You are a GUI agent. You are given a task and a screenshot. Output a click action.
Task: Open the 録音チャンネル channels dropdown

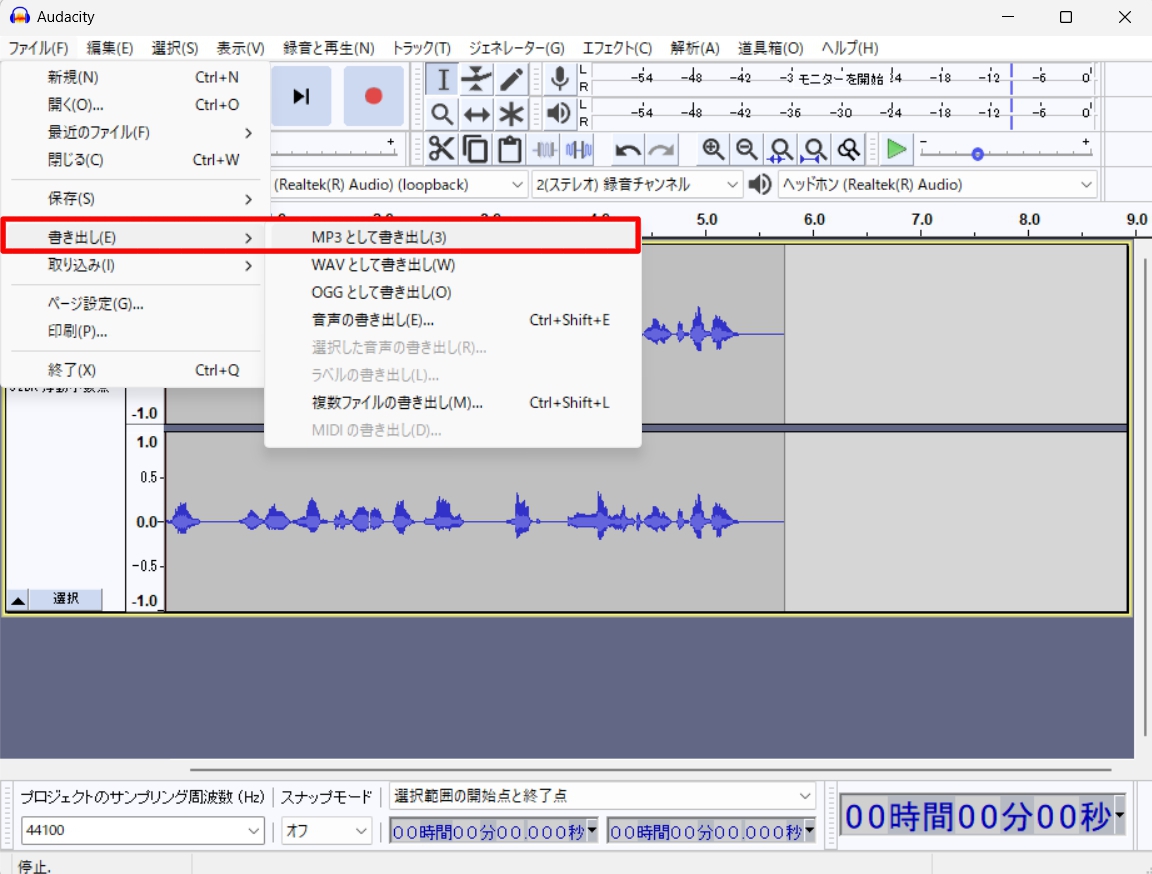(733, 184)
